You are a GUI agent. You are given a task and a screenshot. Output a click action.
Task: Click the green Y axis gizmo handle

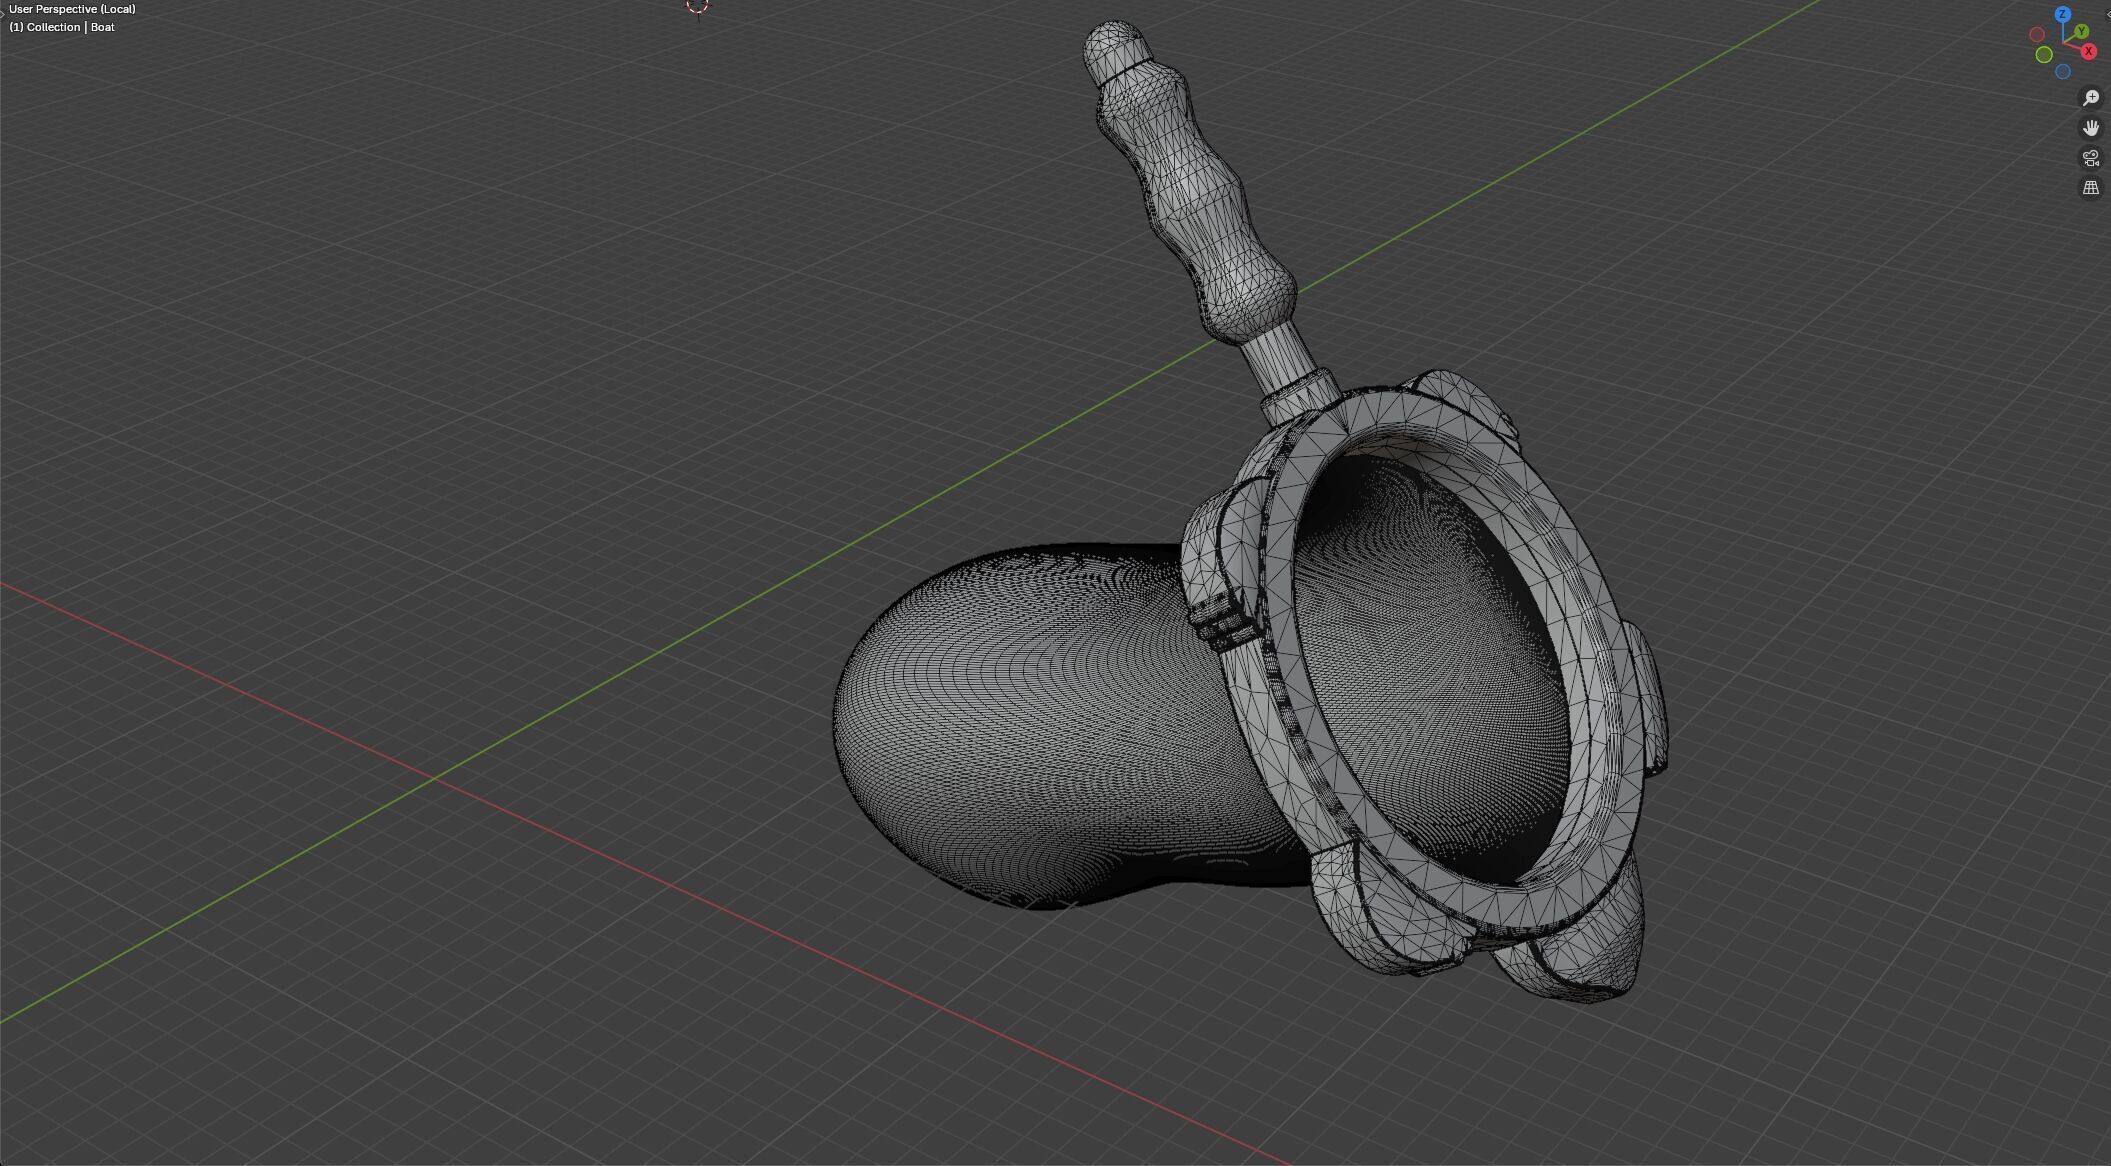point(2081,32)
